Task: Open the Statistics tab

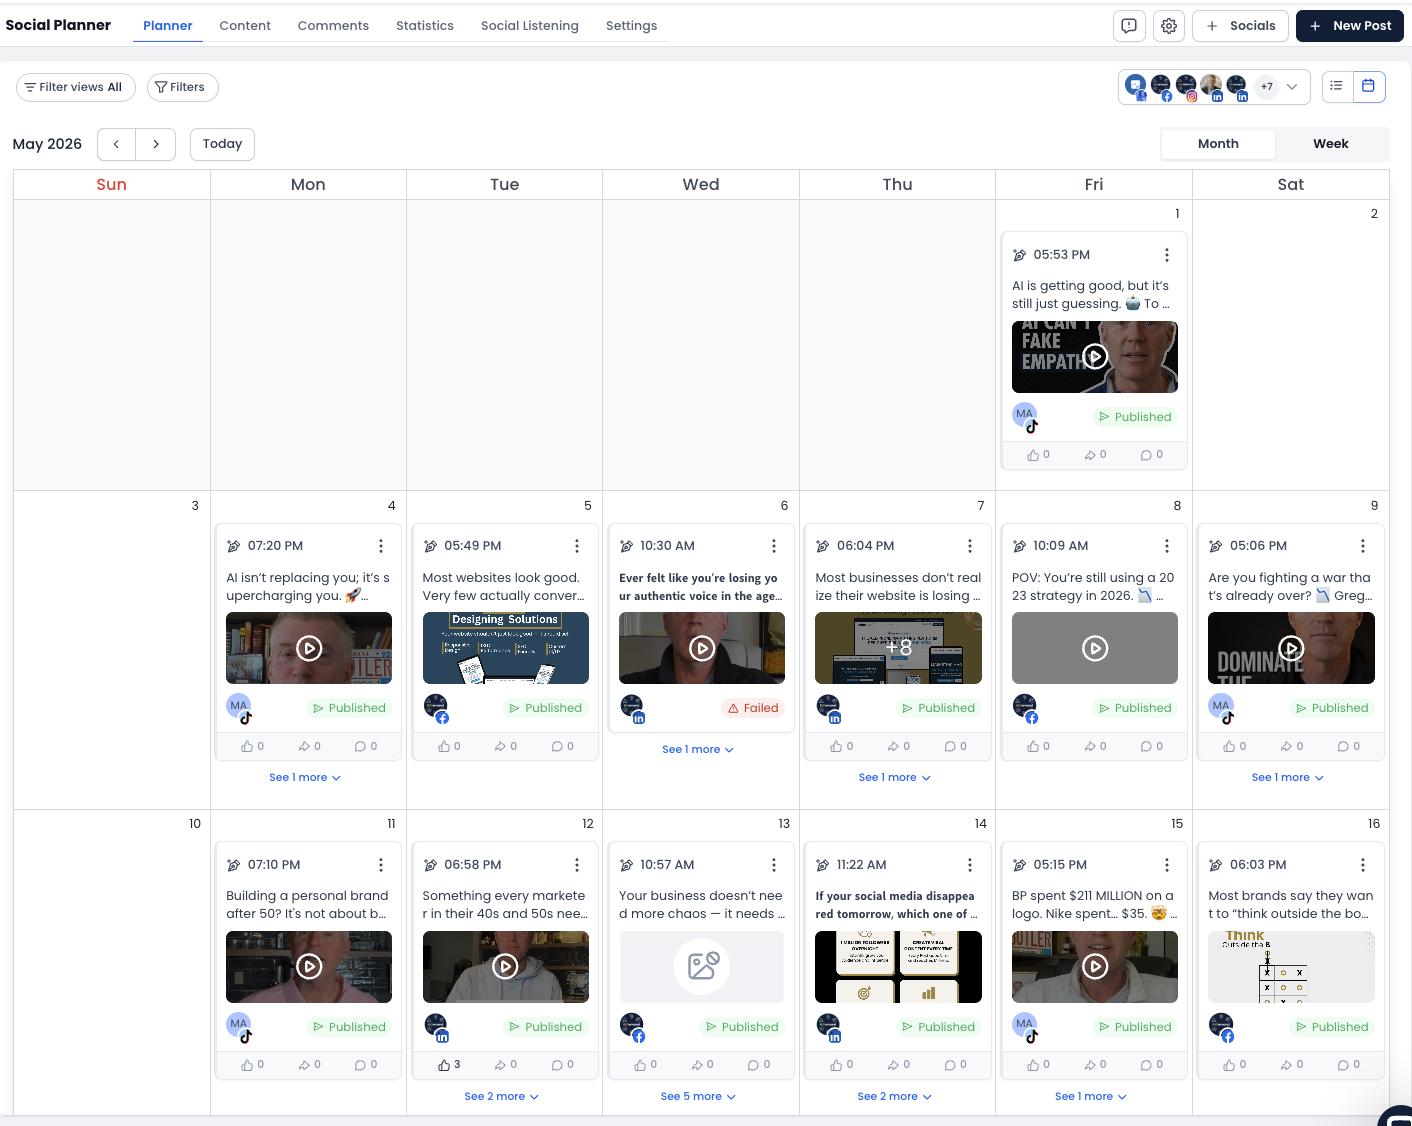Action: tap(425, 26)
